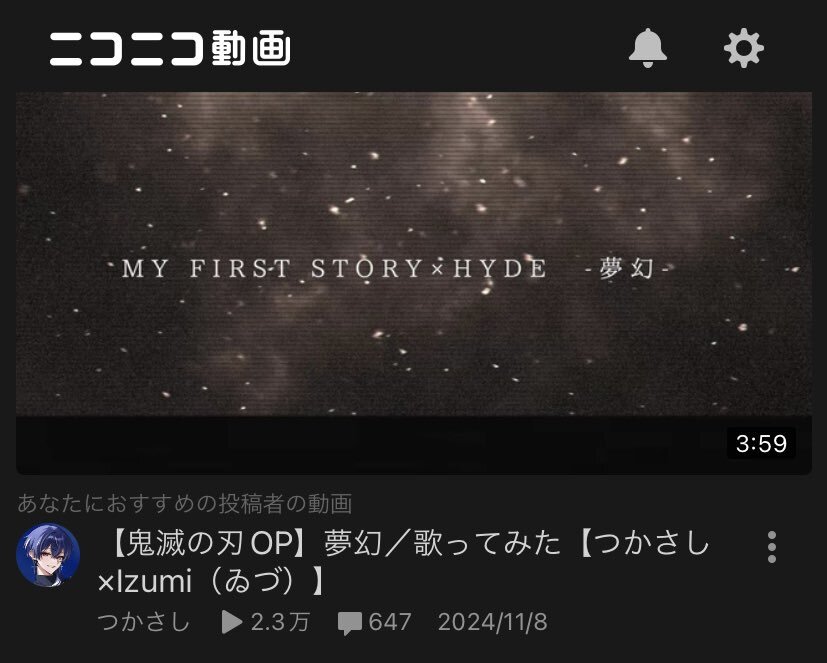Tap the 647 comment count

[390, 622]
